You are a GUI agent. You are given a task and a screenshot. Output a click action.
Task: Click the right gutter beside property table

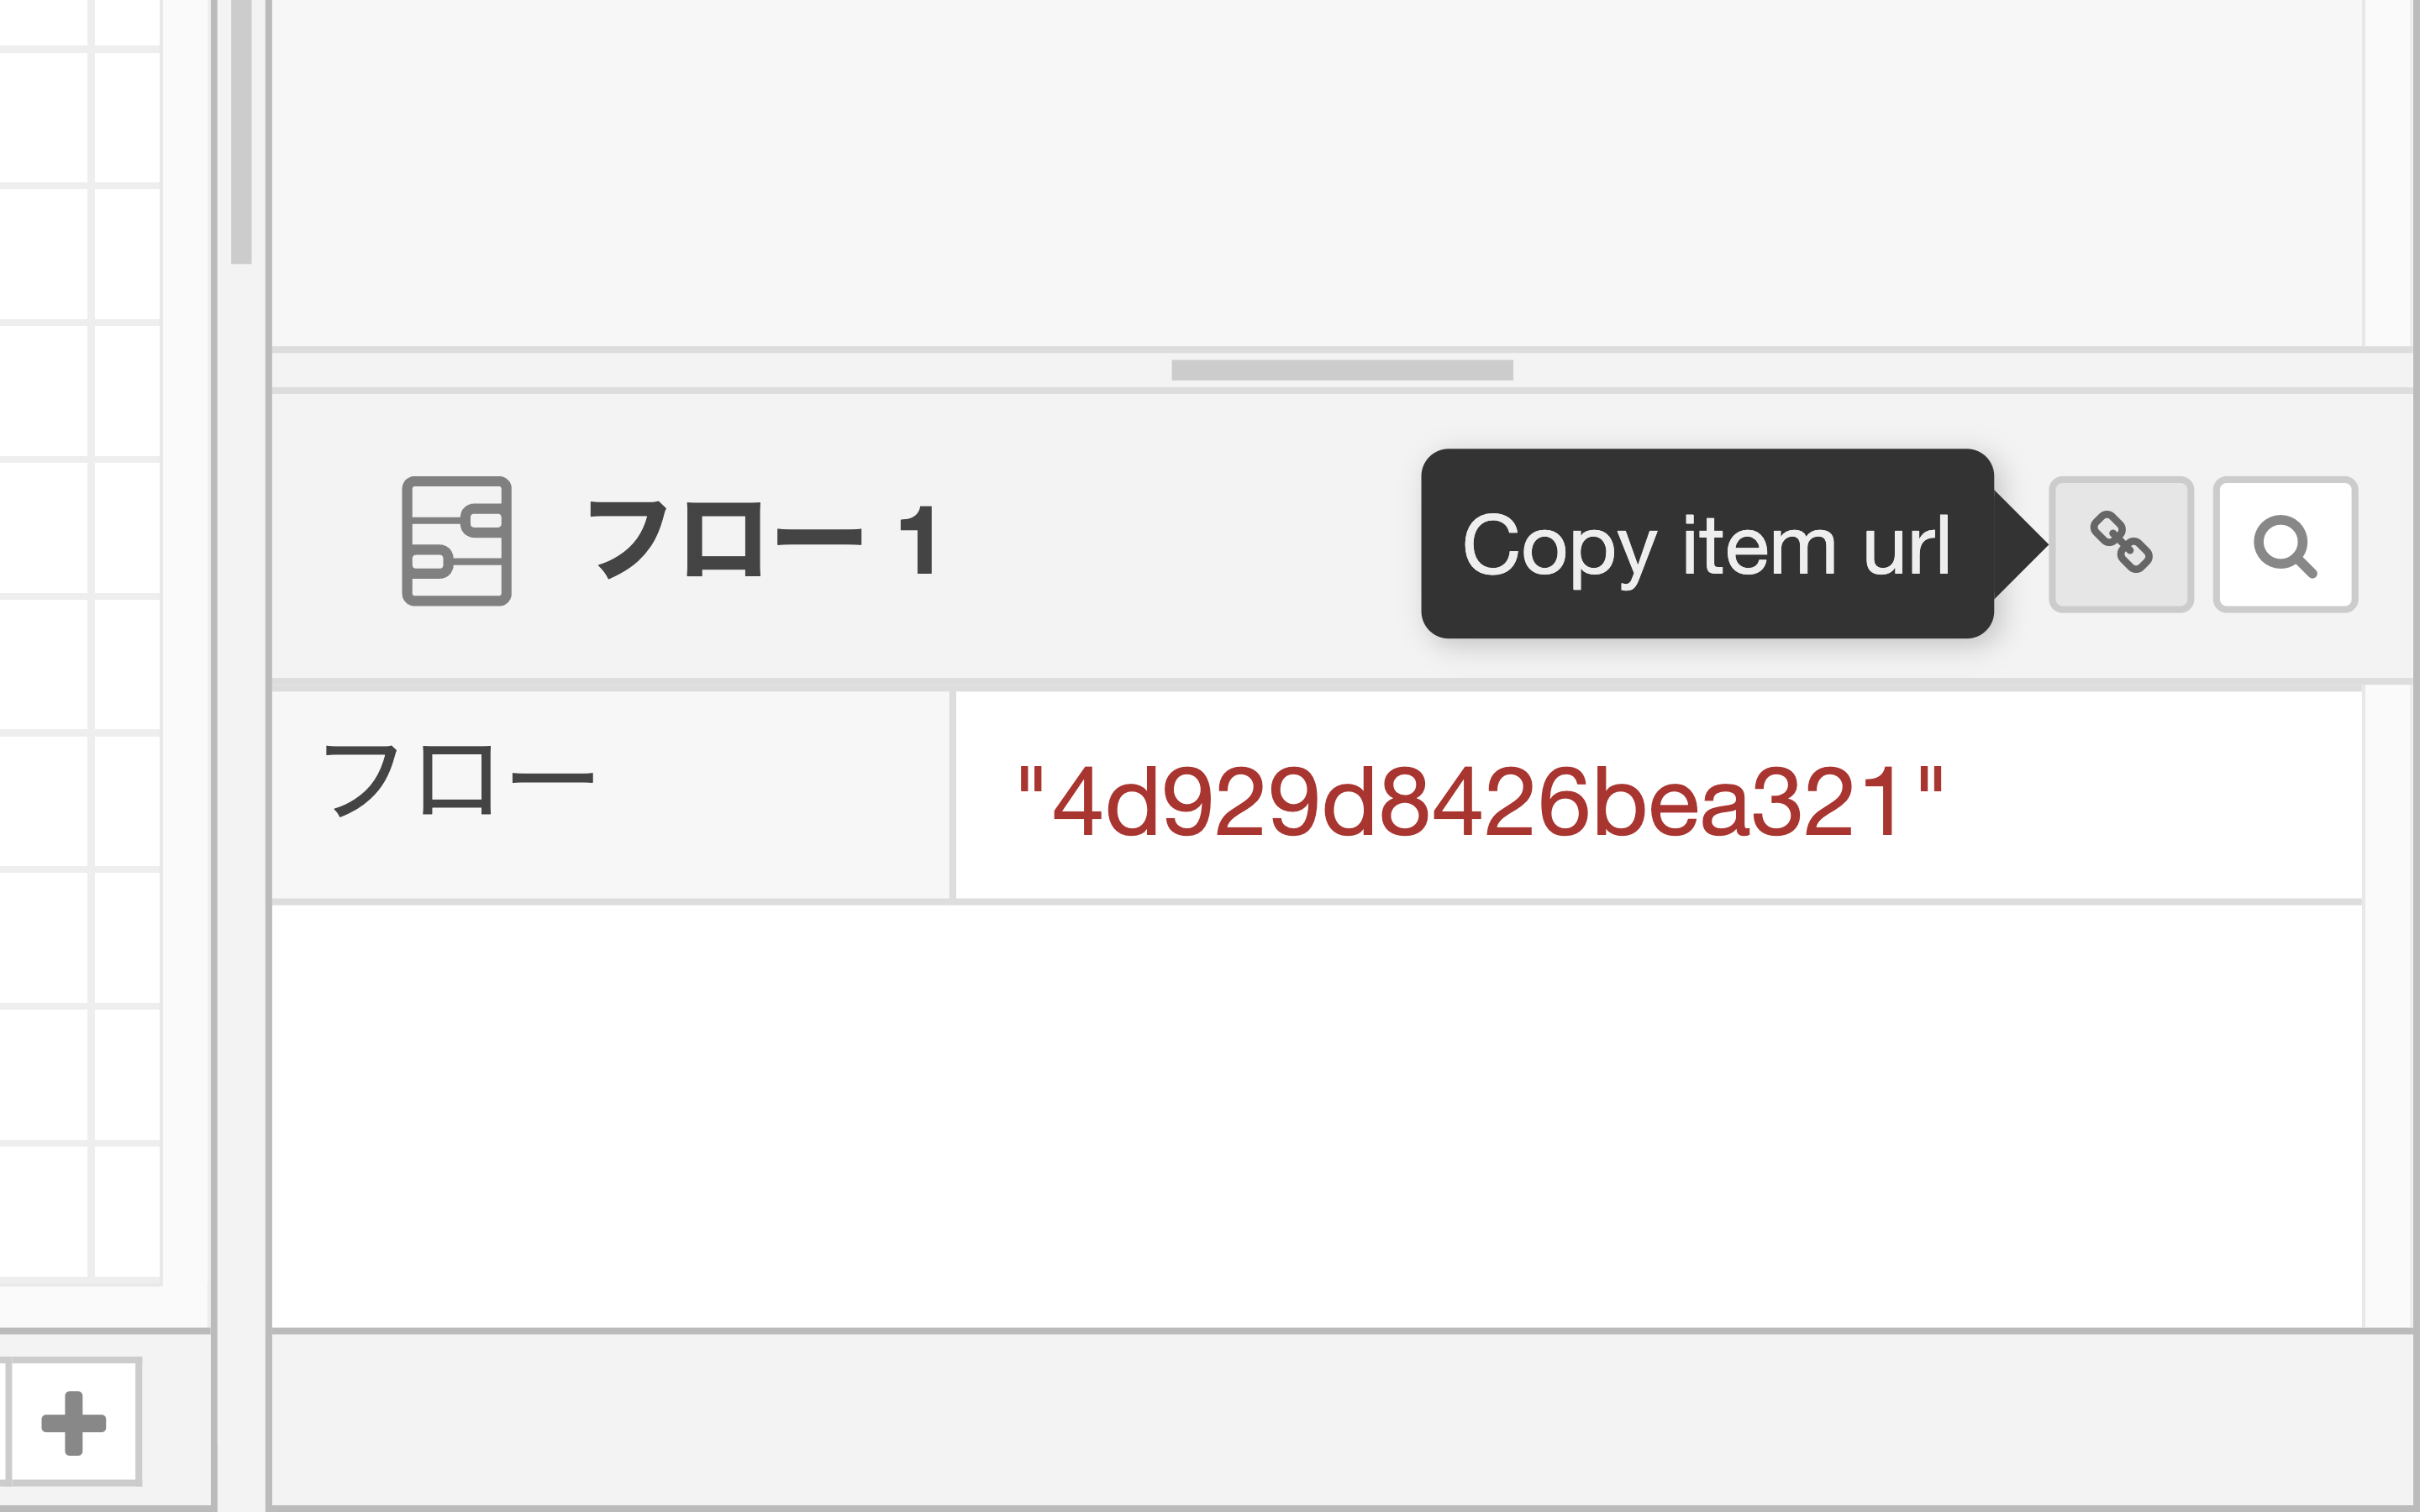pyautogui.click(x=2388, y=1000)
